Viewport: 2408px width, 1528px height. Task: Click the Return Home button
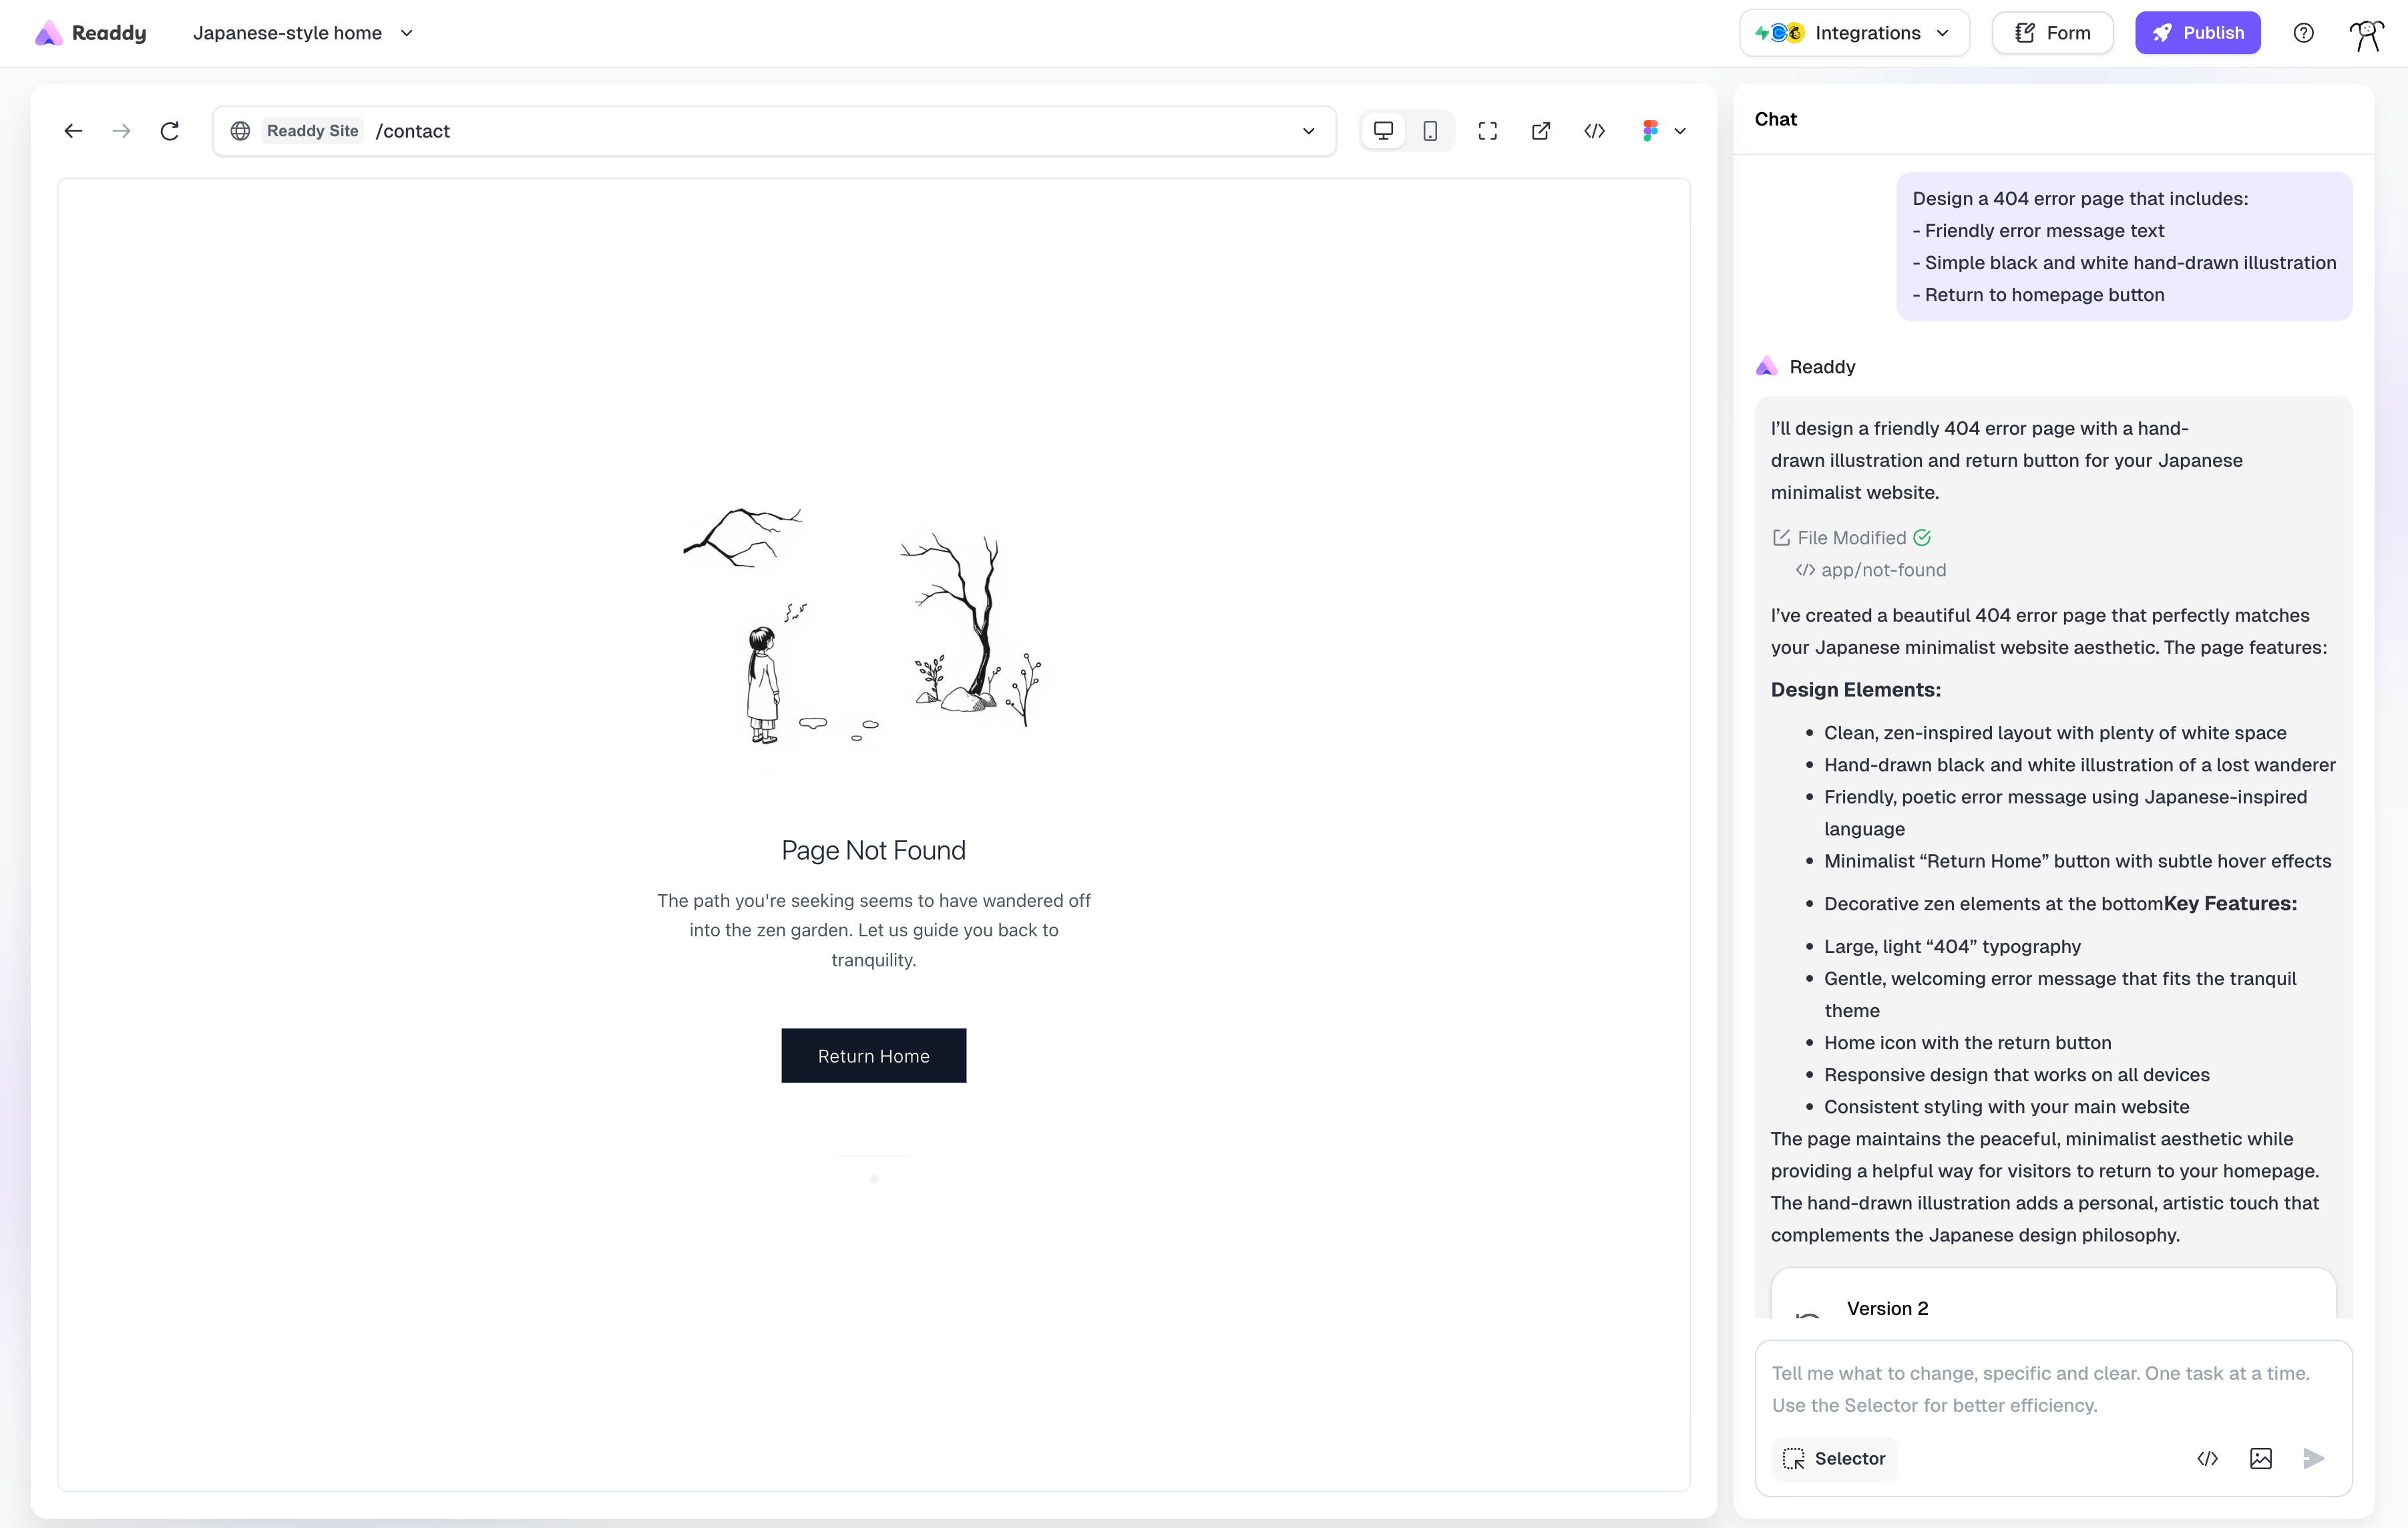tap(873, 1055)
